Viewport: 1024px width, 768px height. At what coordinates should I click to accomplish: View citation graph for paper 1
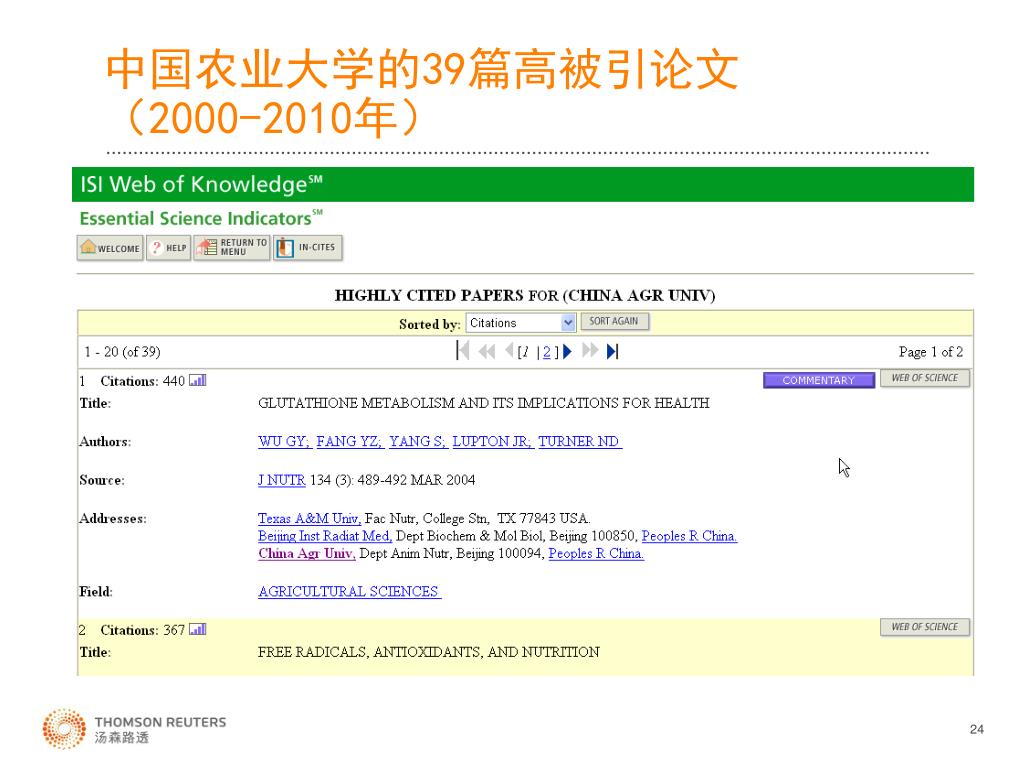coord(197,380)
